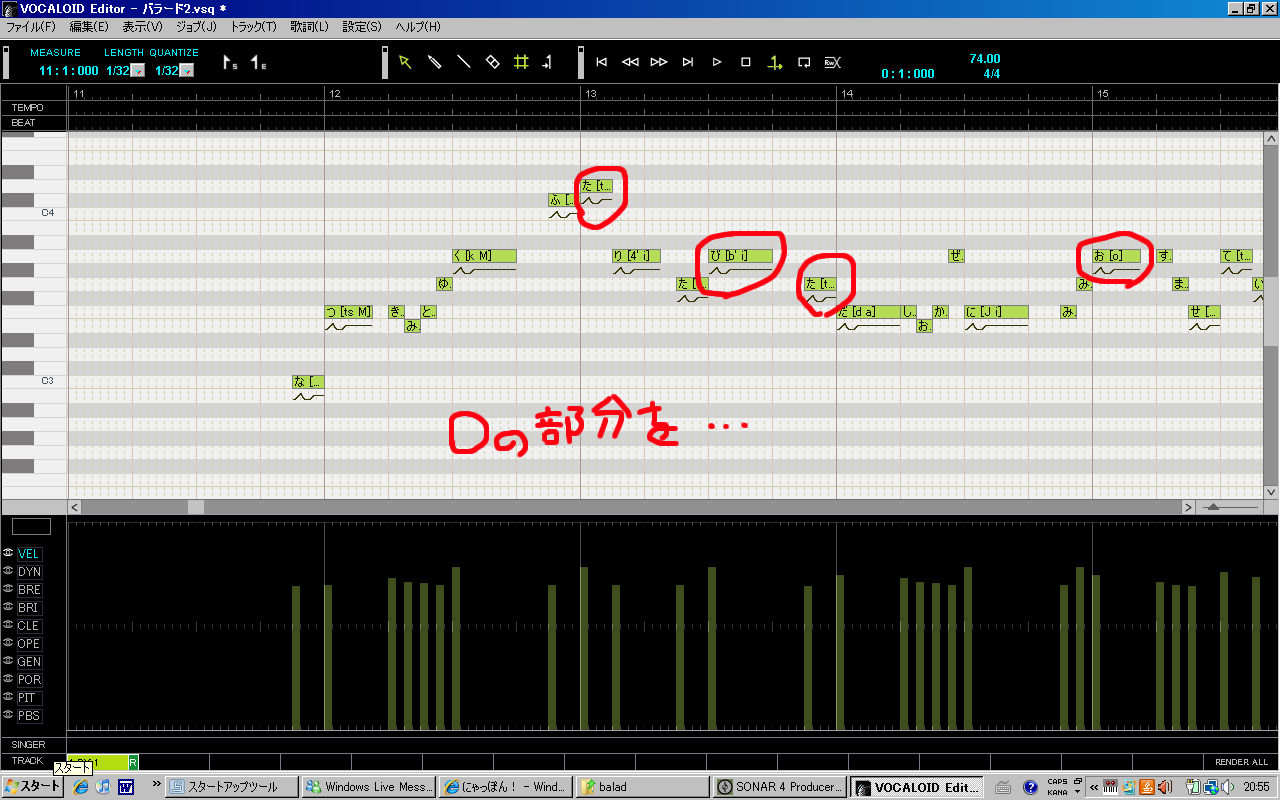The width and height of the screenshot is (1280, 800).
Task: Select the GEN parameter button
Action: point(29,662)
